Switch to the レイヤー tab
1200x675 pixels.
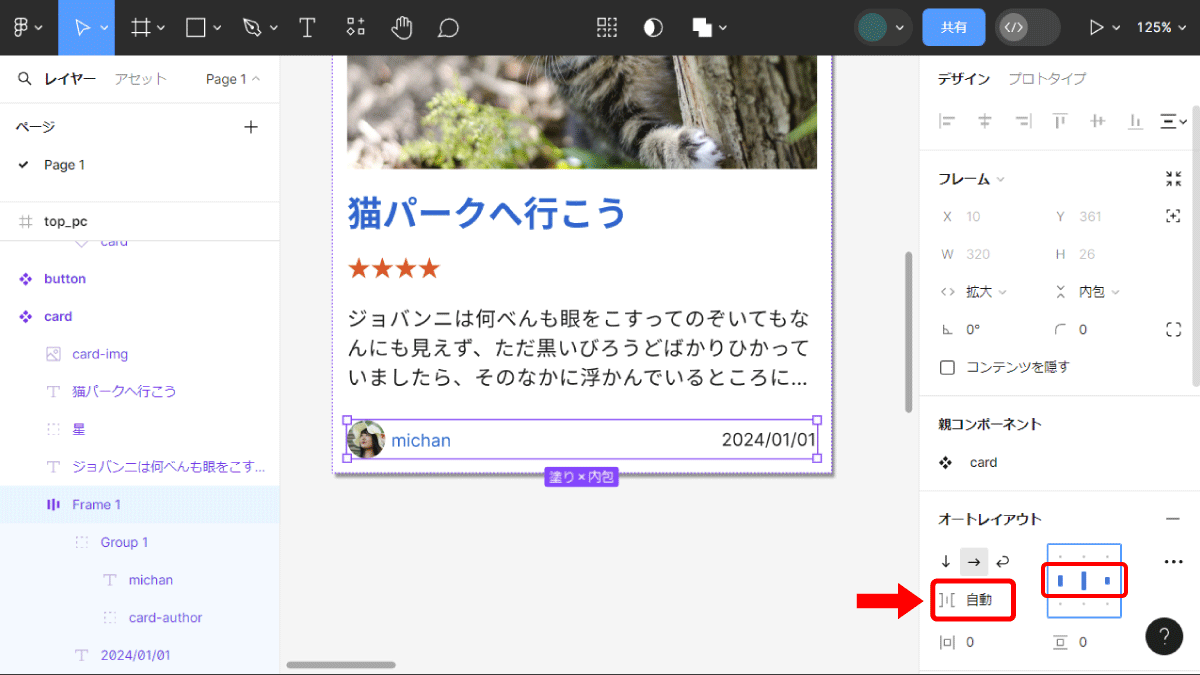(70, 79)
